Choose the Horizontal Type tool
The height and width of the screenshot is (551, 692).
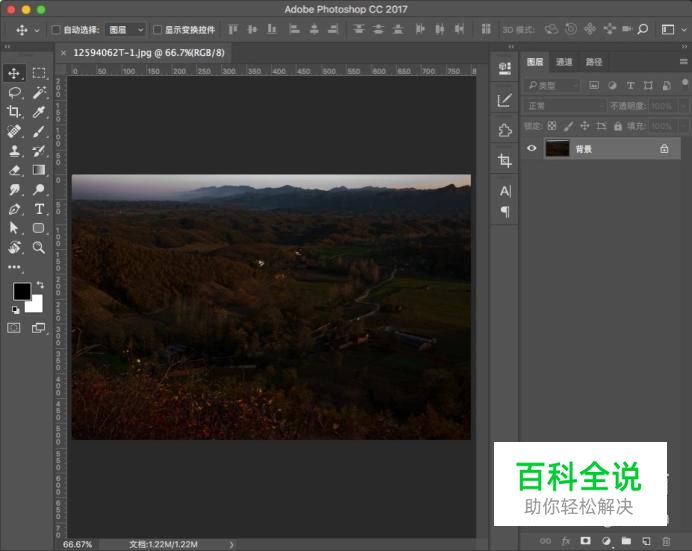tap(39, 209)
